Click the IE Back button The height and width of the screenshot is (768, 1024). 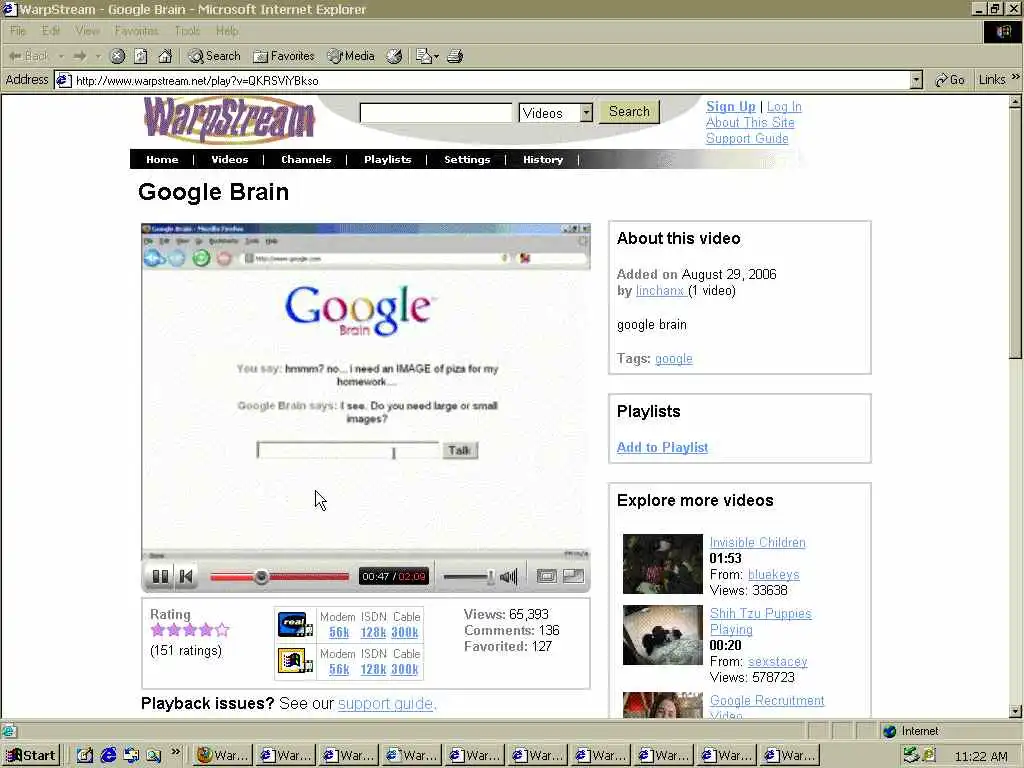29,56
